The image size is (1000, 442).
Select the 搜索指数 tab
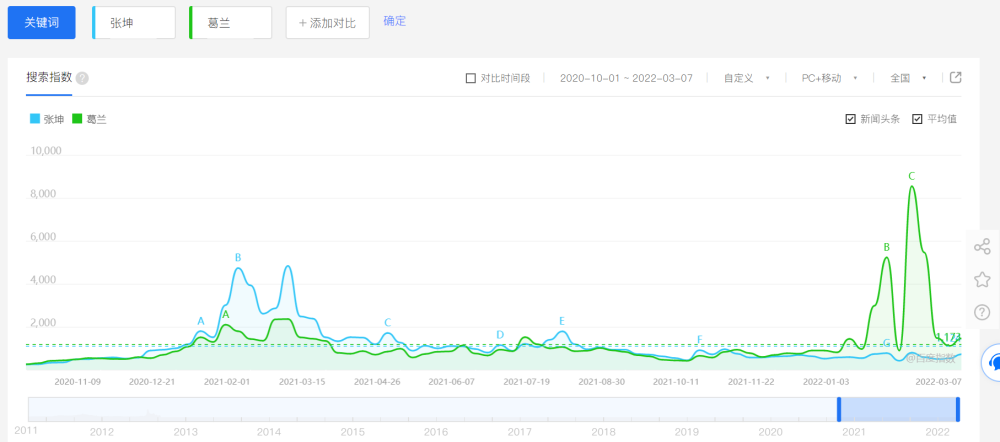pyautogui.click(x=49, y=77)
